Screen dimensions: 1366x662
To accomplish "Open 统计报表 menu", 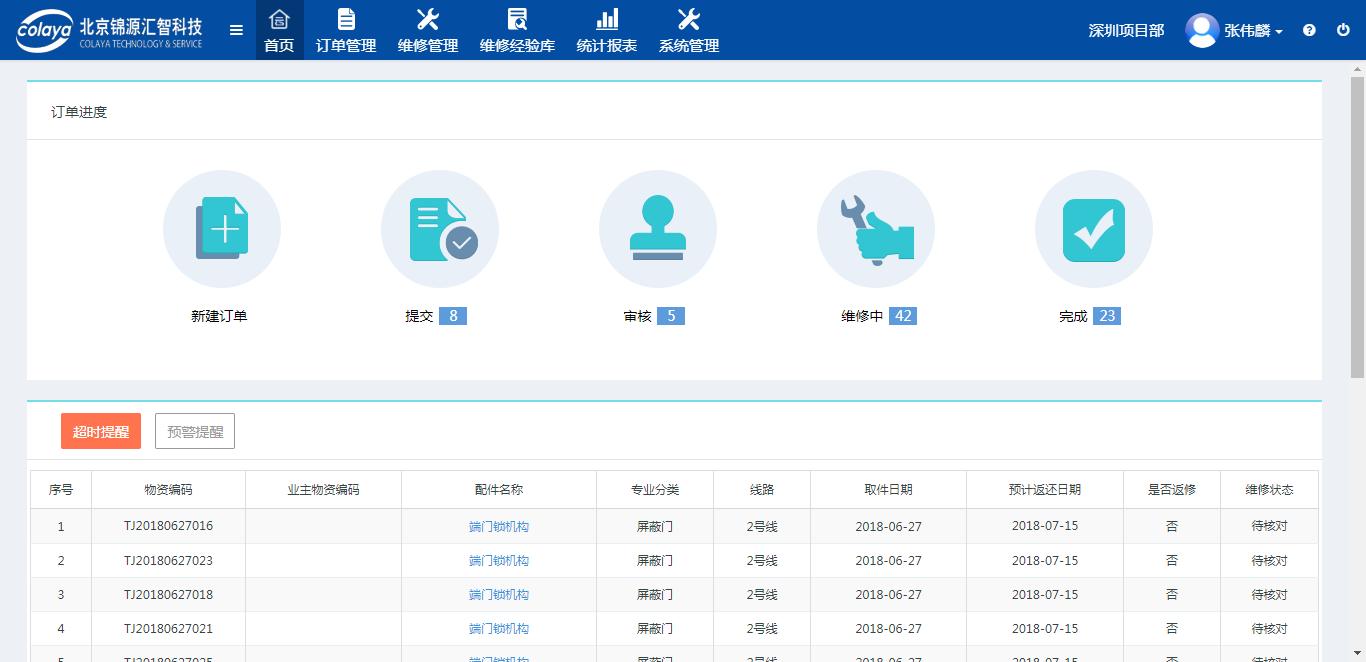I will pos(607,30).
